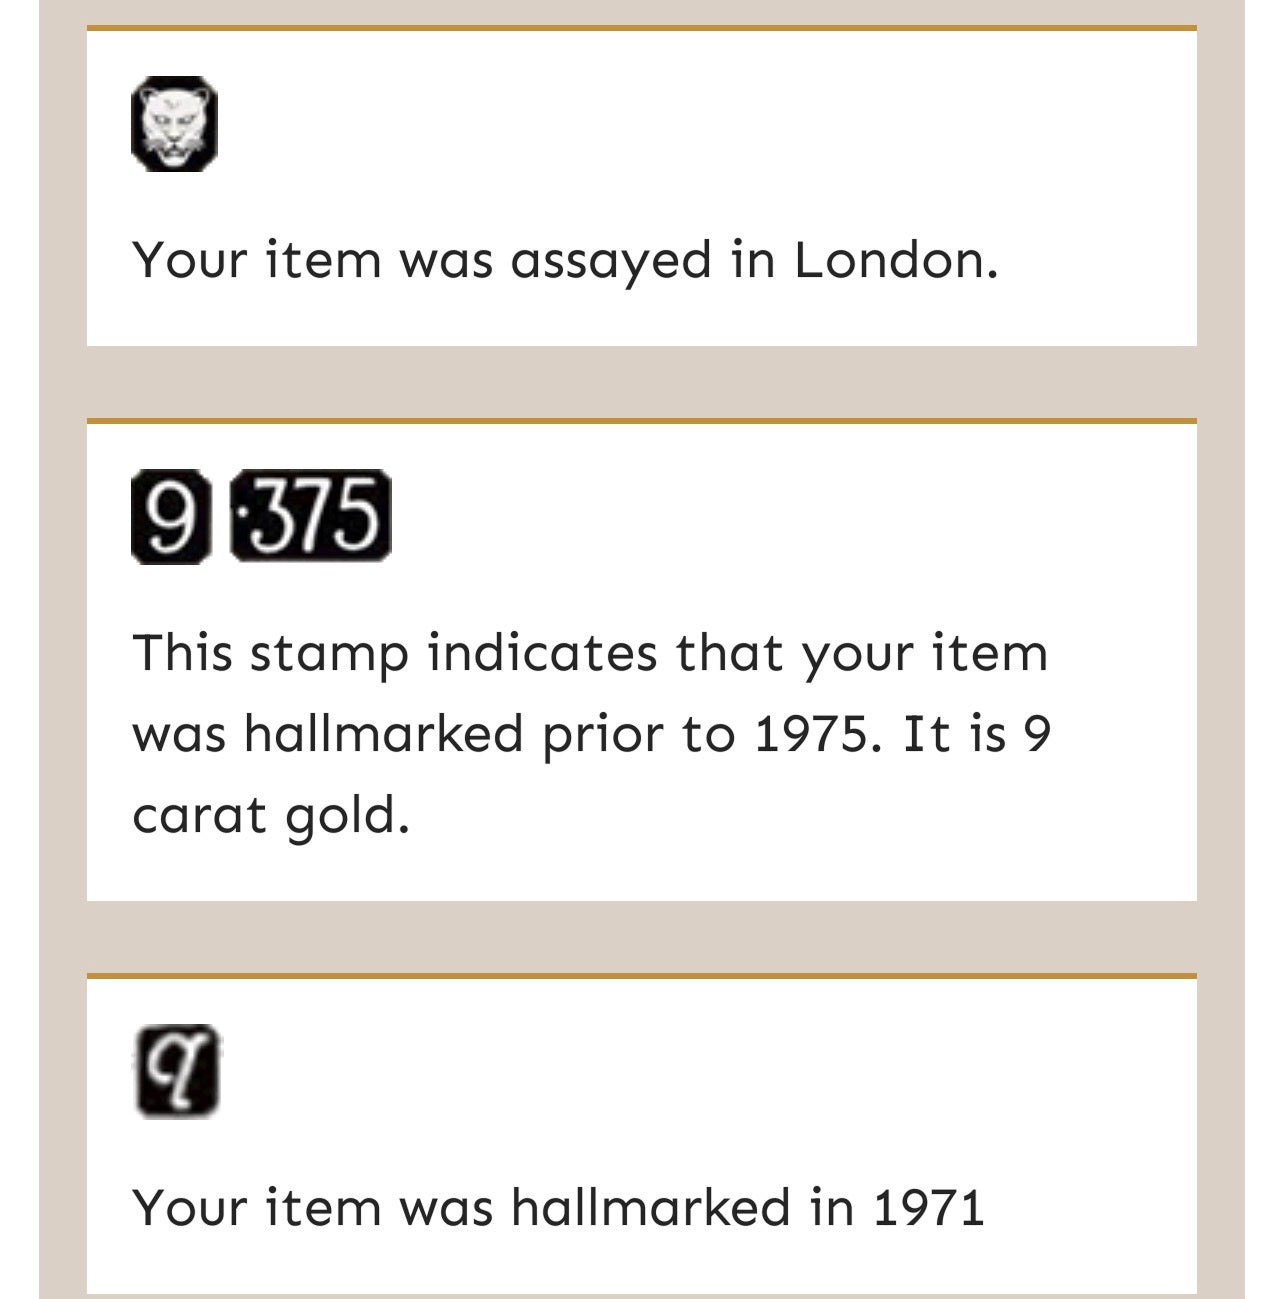Click gold border above date letter card
Image resolution: width=1284 pixels, height=1299 pixels.
point(642,976)
